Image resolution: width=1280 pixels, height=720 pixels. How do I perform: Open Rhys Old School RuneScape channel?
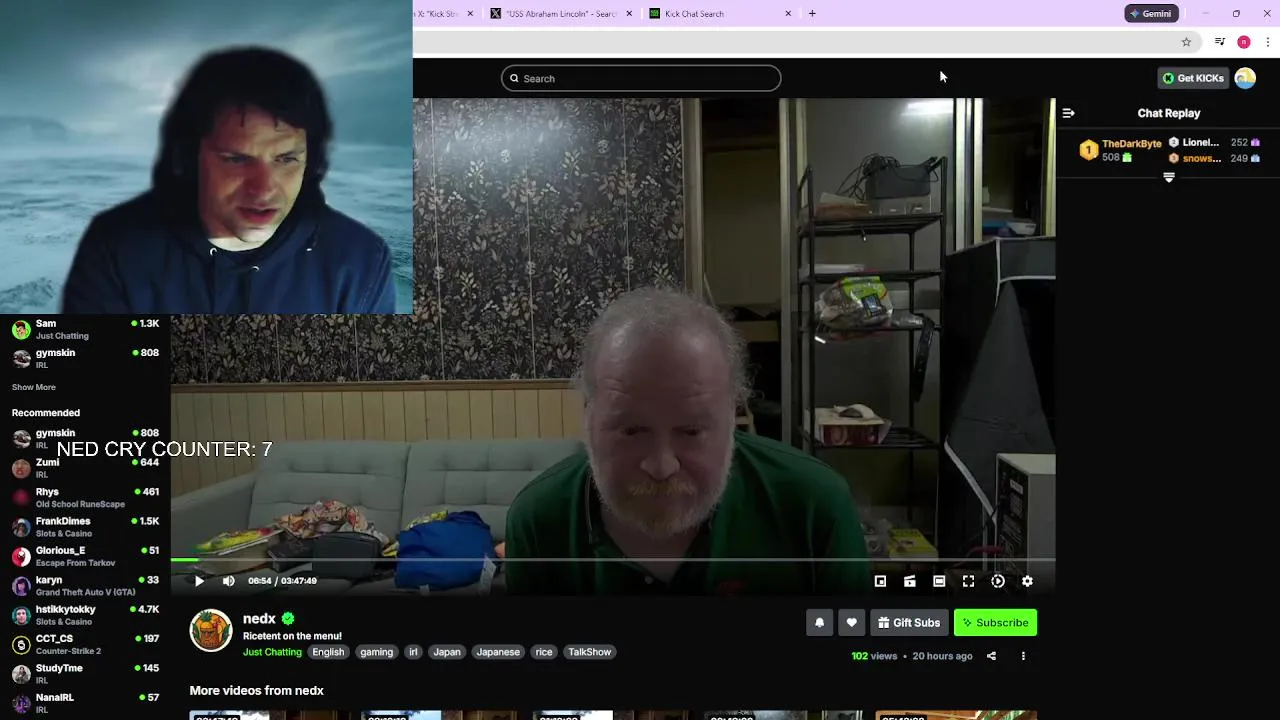tap(85, 498)
